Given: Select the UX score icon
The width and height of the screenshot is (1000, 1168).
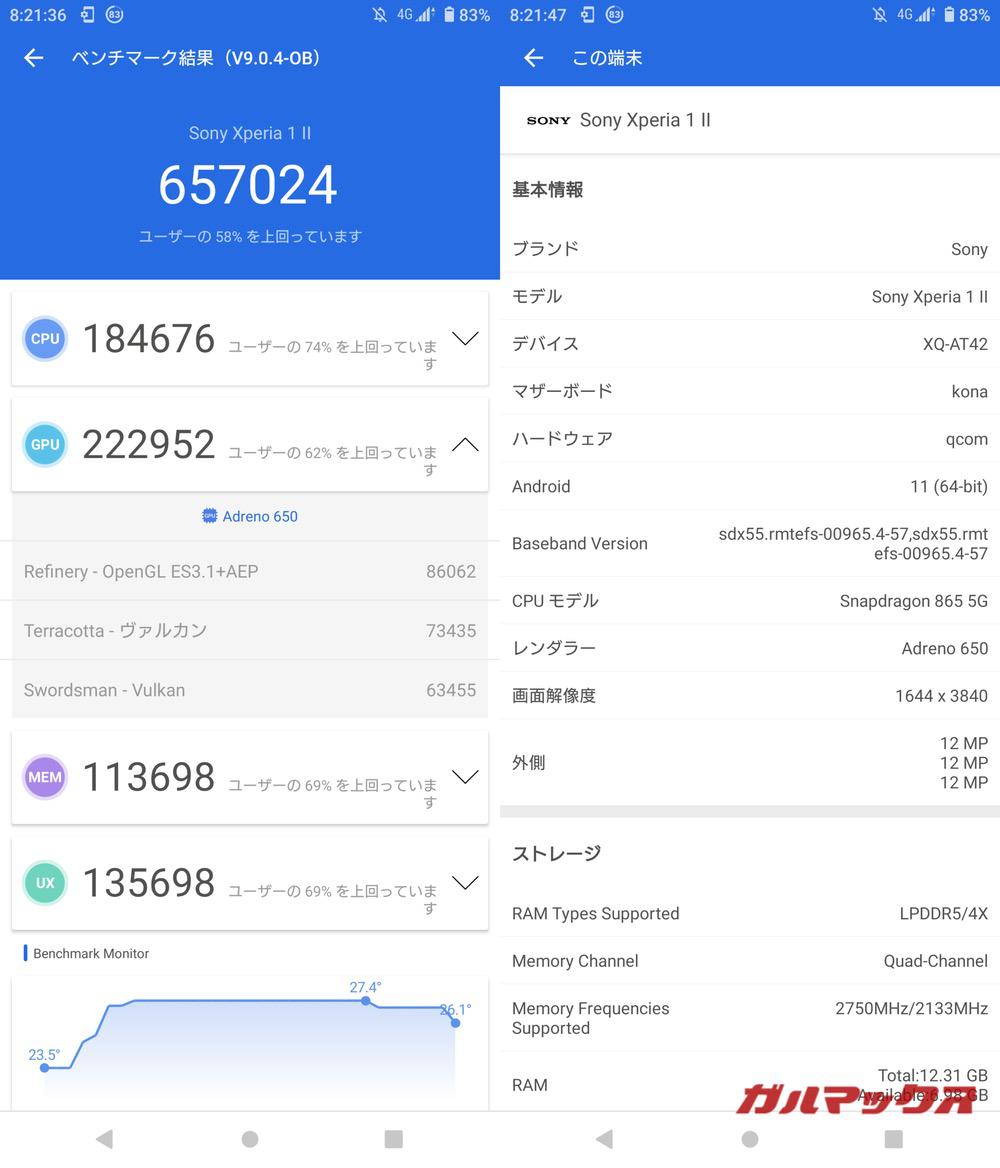Looking at the screenshot, I should [44, 883].
